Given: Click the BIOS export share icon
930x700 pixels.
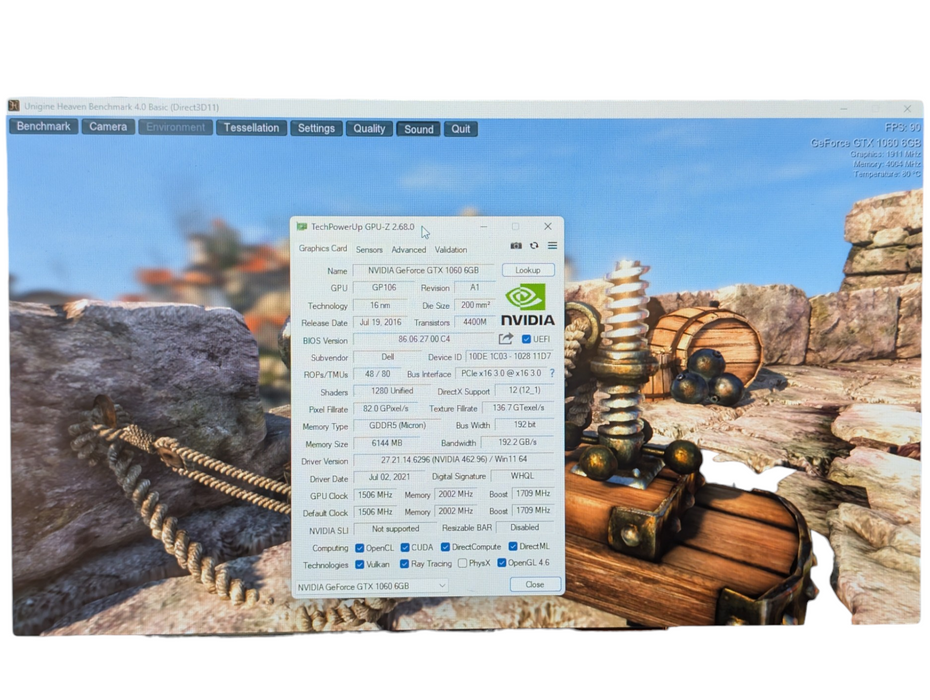Looking at the screenshot, I should coord(505,339).
